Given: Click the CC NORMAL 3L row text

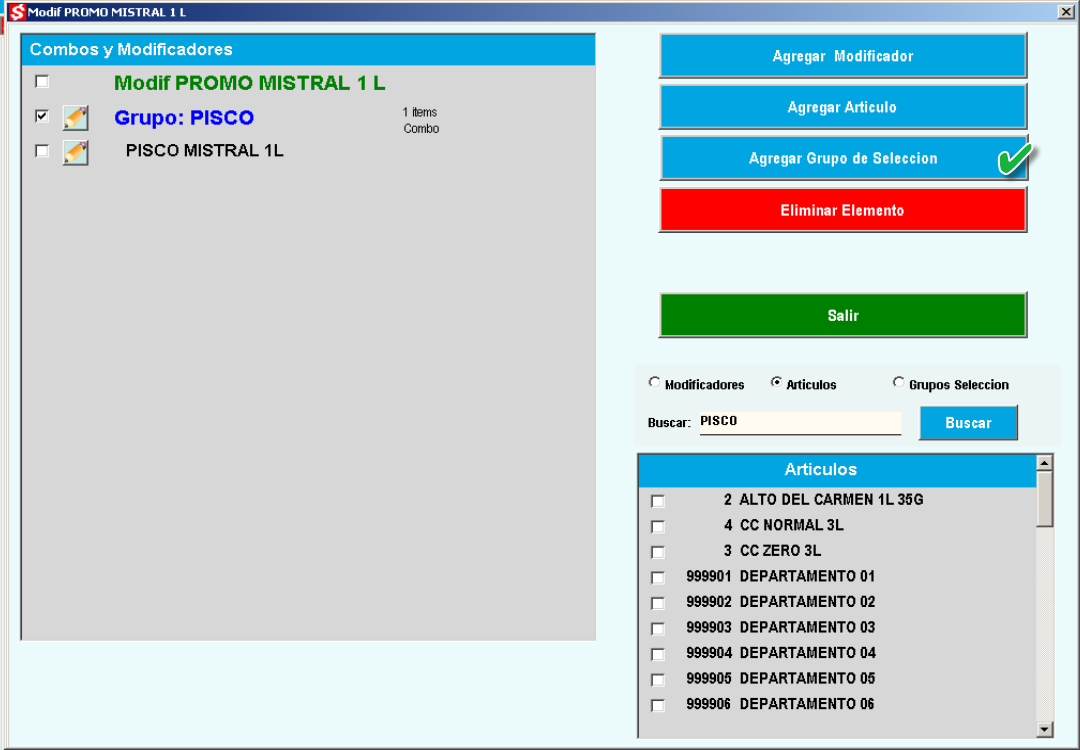Looking at the screenshot, I should click(x=791, y=525).
